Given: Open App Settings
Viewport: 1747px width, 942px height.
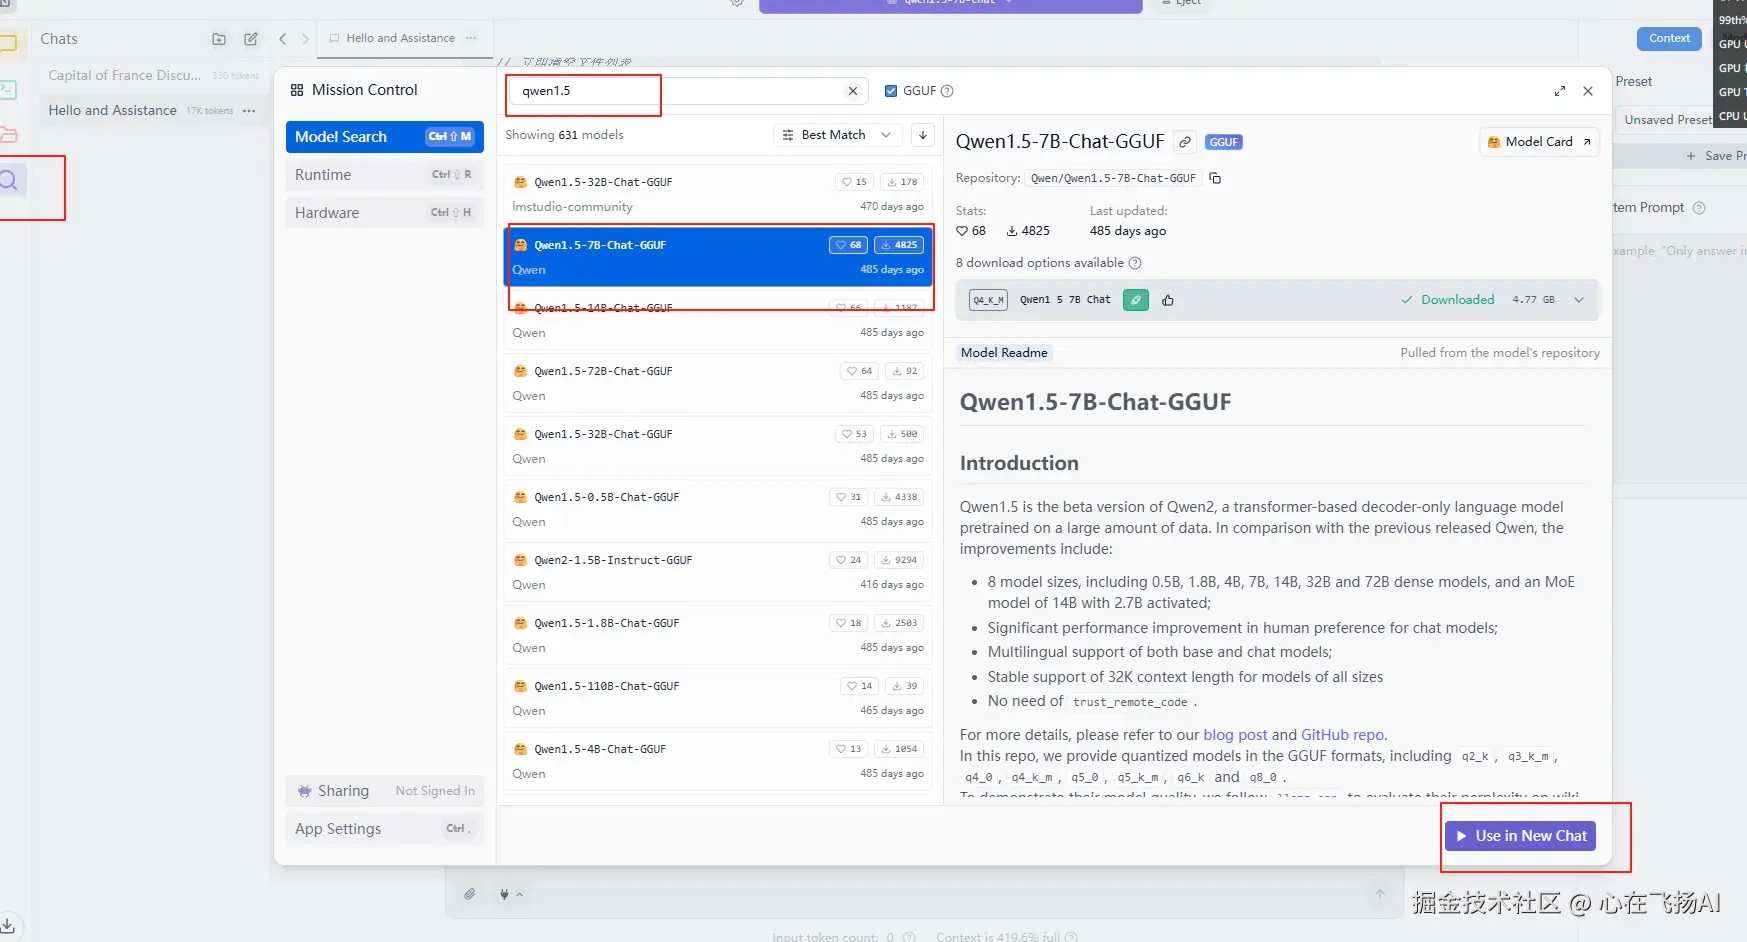Looking at the screenshot, I should coord(385,829).
